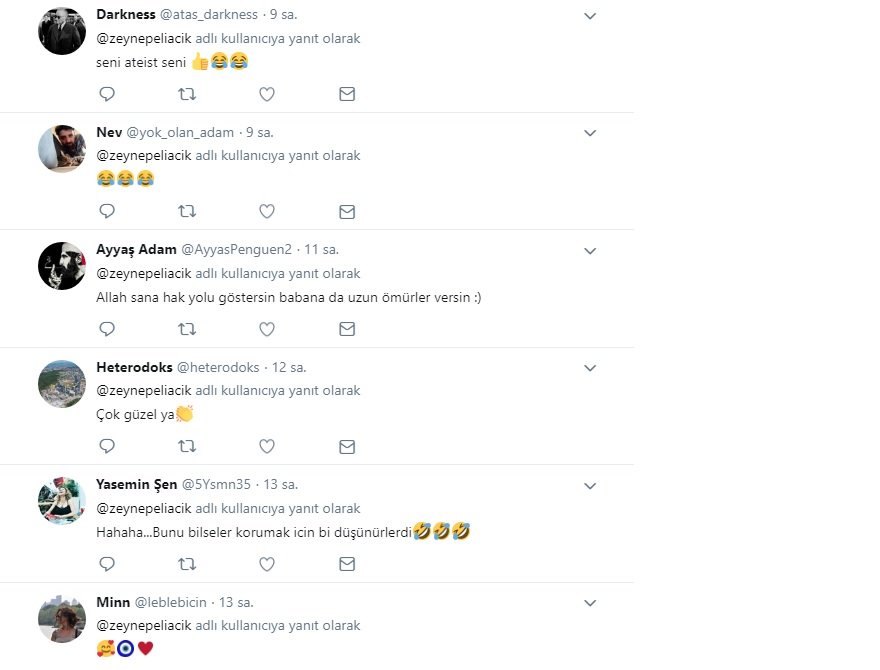Click the heart icon under Darkness's tweet
Image resolution: width=880 pixels, height=670 pixels.
coord(267,94)
